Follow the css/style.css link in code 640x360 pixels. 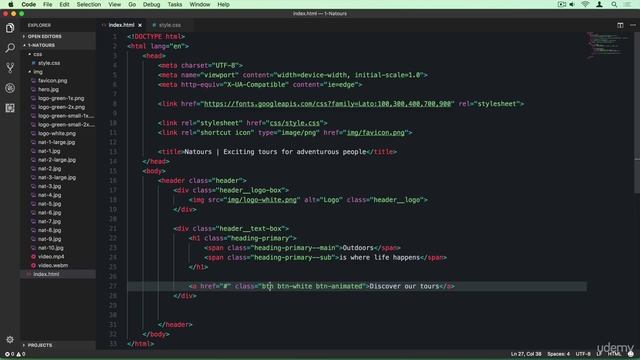point(294,123)
